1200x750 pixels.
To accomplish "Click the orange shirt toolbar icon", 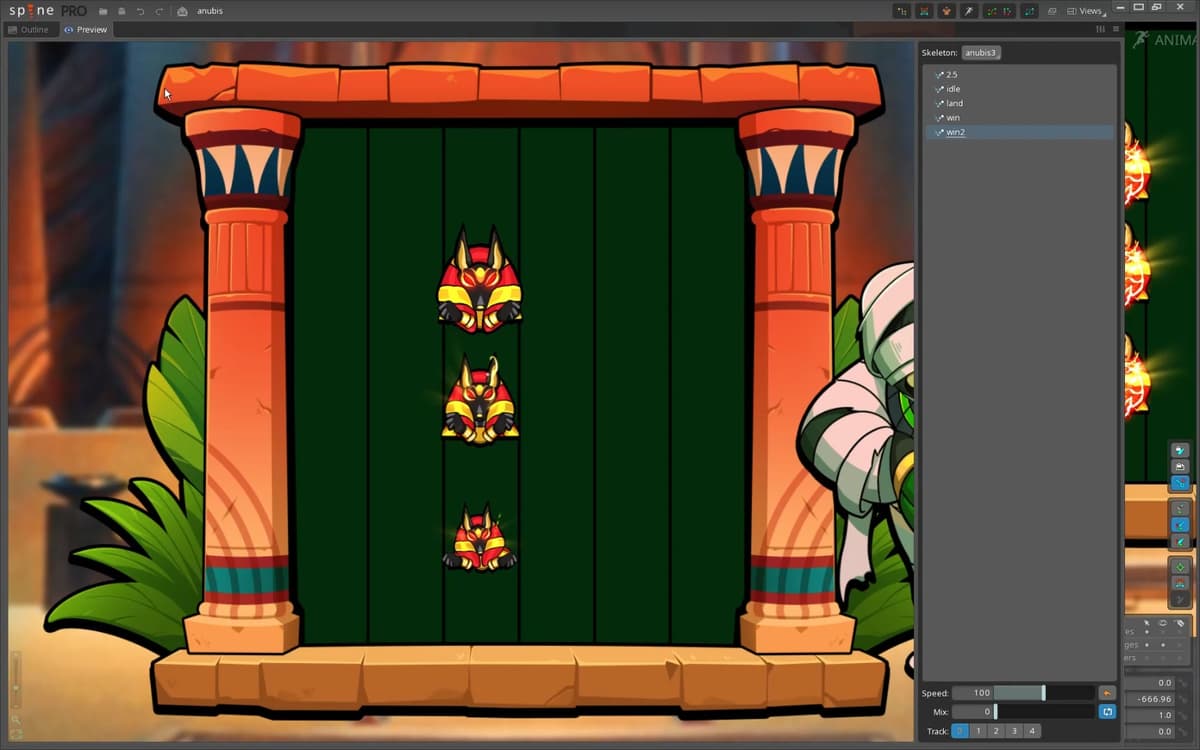I will click(x=946, y=11).
